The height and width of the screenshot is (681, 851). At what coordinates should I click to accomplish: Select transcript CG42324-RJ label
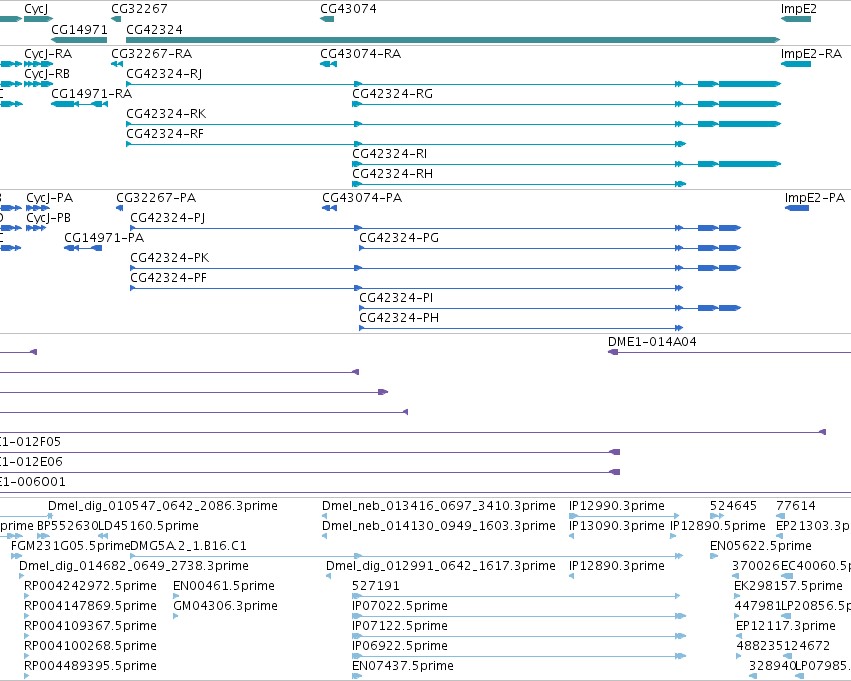[x=164, y=73]
